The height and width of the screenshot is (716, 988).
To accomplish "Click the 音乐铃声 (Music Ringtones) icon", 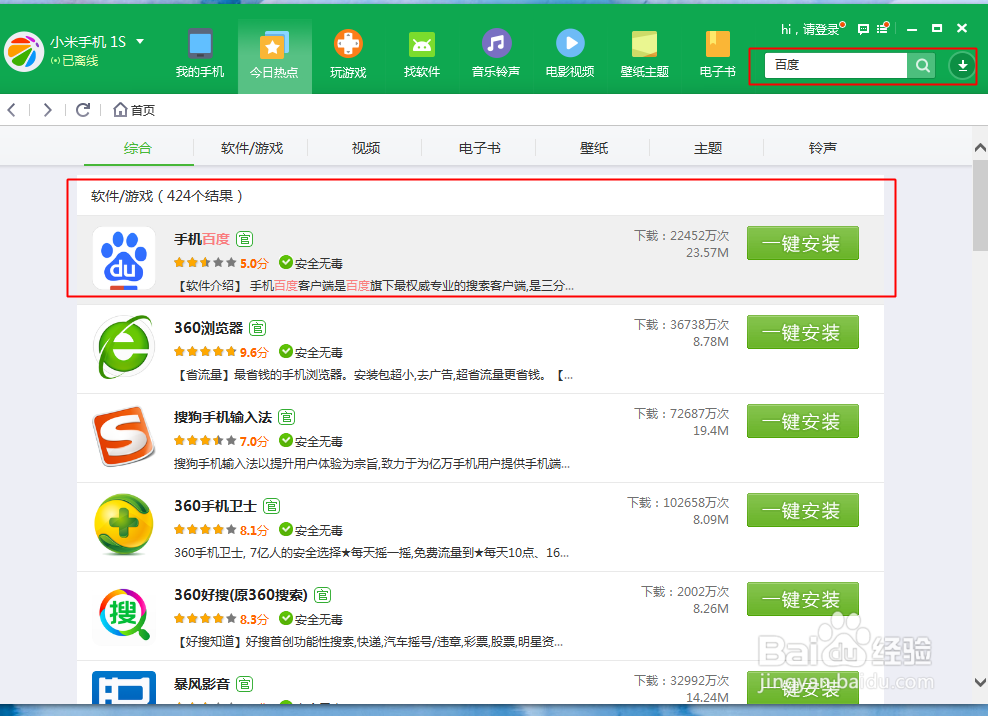I will tap(495, 55).
